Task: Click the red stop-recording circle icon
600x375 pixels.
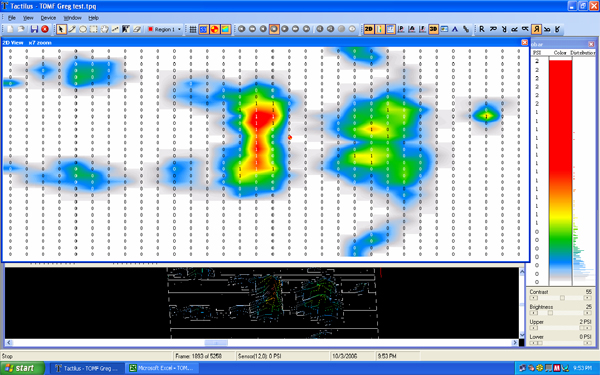Action: [x=45, y=29]
